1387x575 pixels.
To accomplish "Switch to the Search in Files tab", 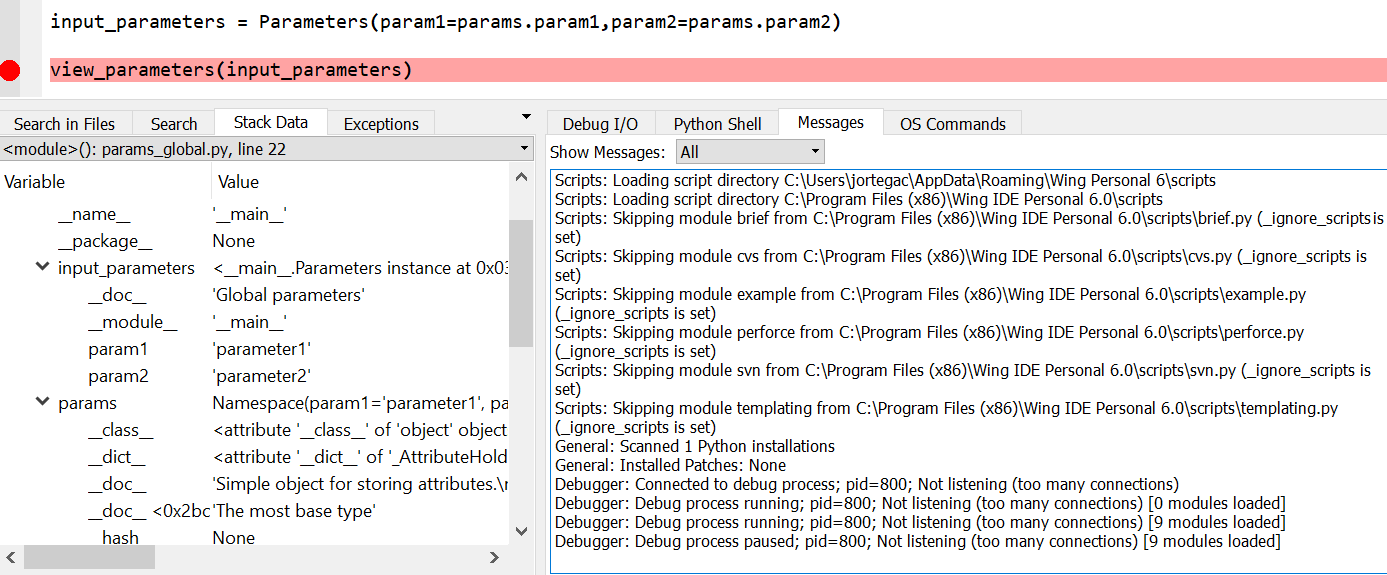I will tap(65, 124).
